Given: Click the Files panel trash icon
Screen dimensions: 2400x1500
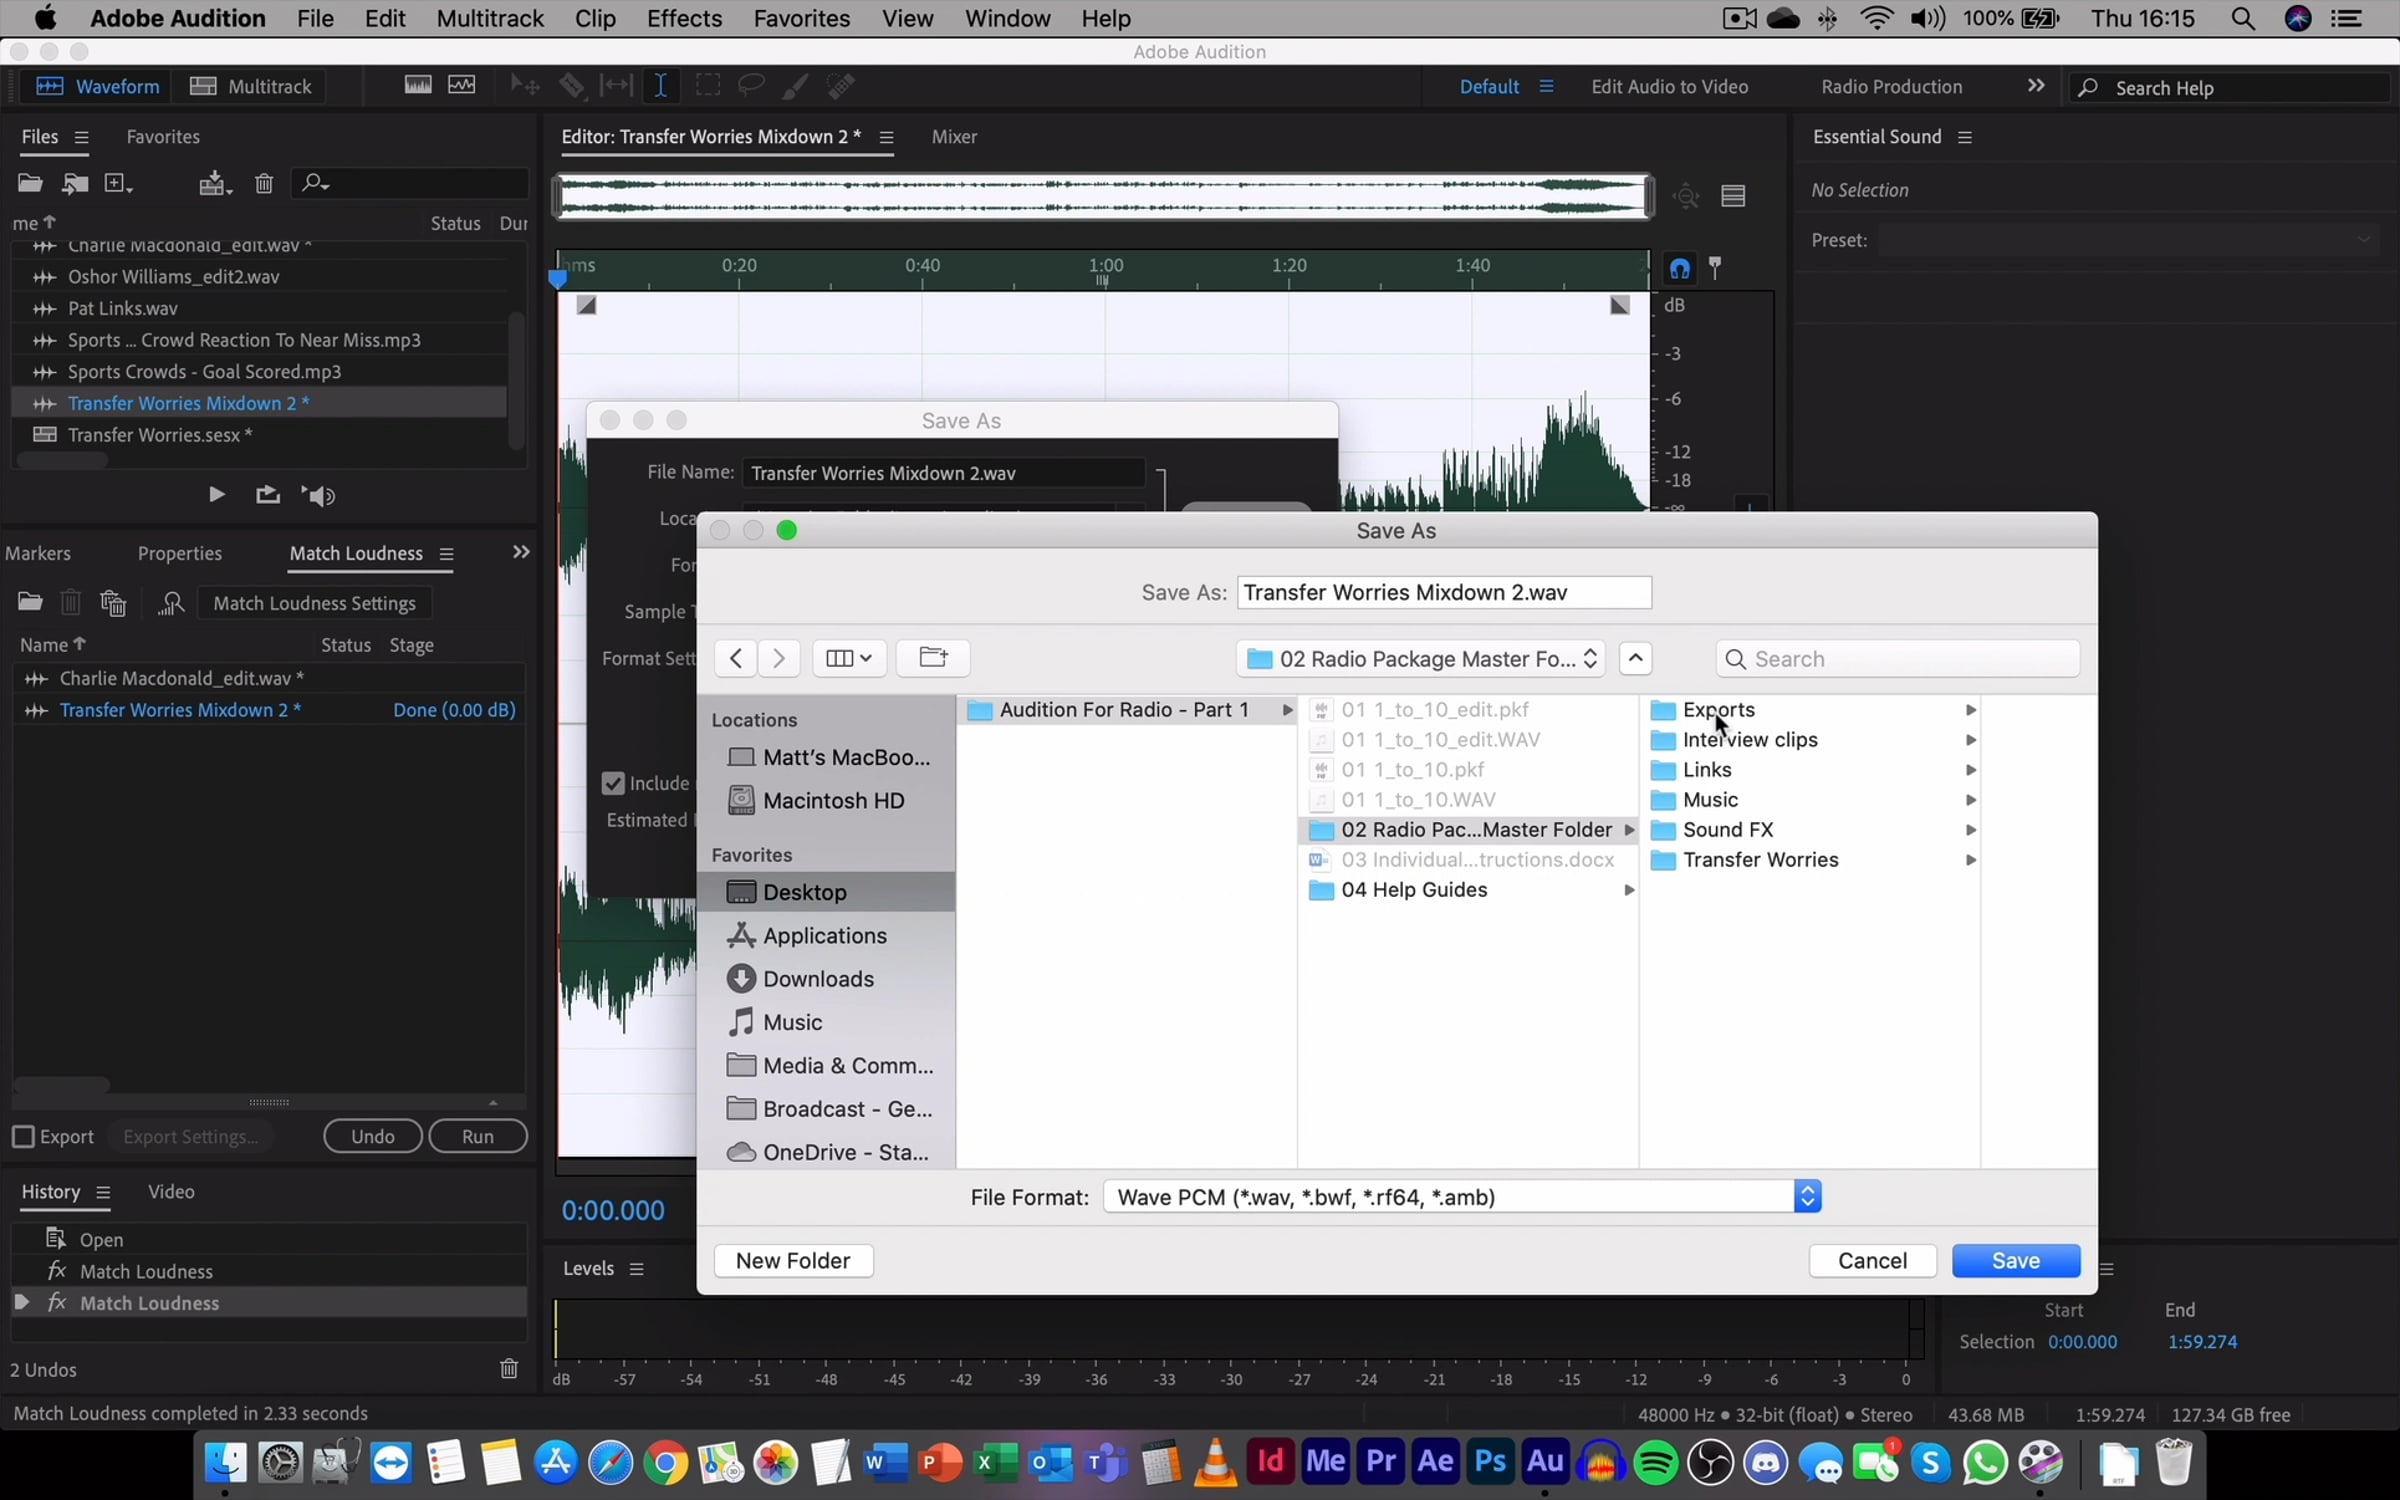Looking at the screenshot, I should 264,183.
